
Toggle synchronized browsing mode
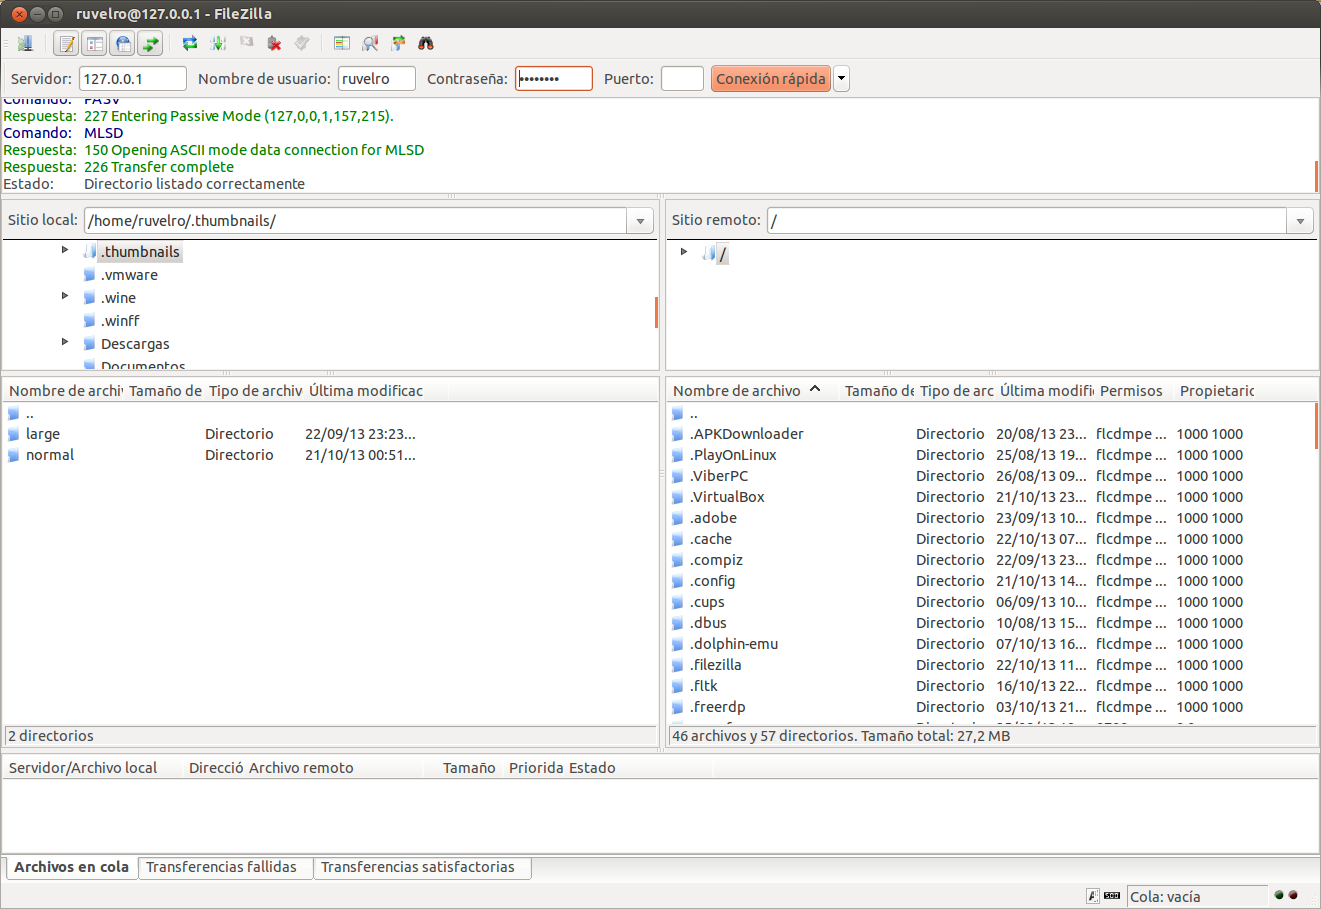click(x=397, y=43)
